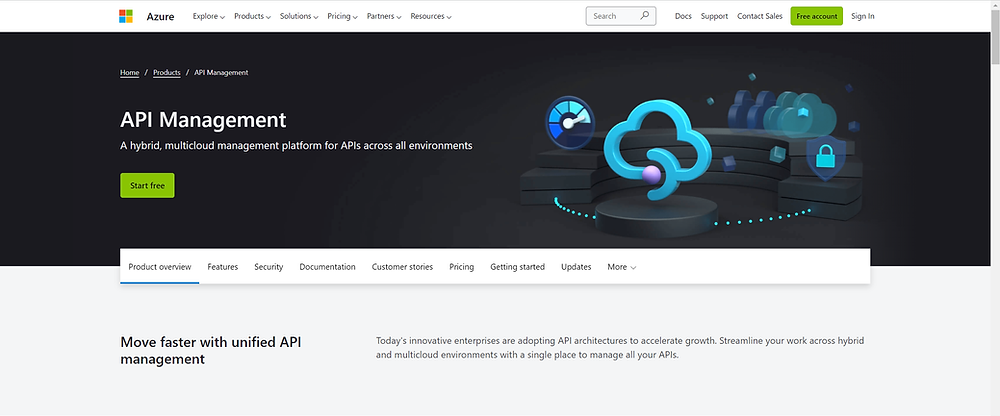
Task: Click the Search input field
Action: [x=621, y=16]
